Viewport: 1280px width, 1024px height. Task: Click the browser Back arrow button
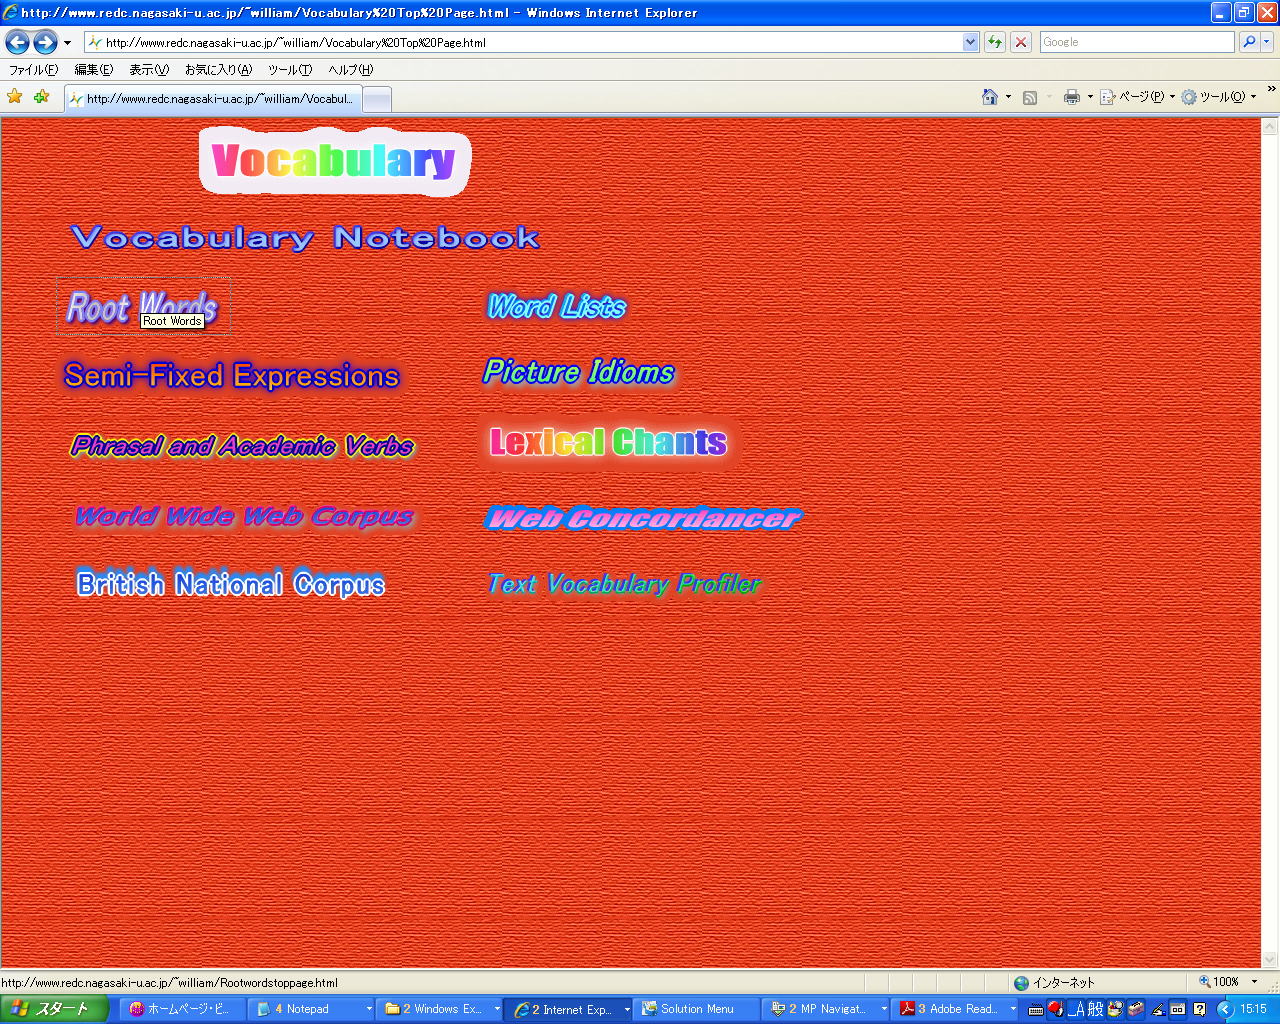pos(17,42)
